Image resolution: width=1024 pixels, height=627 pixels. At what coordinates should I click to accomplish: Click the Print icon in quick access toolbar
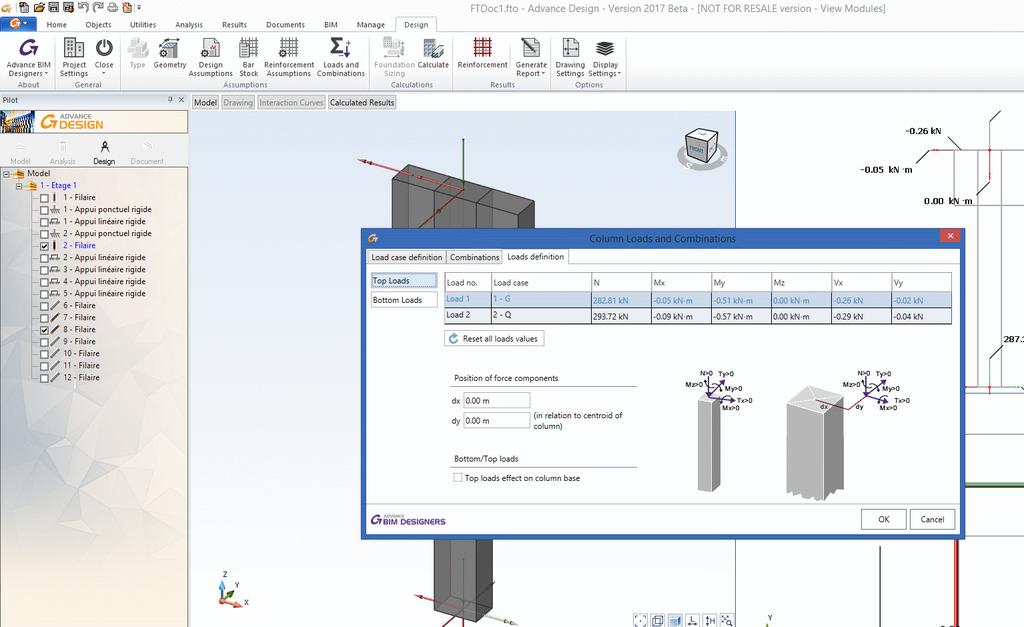click(x=112, y=8)
